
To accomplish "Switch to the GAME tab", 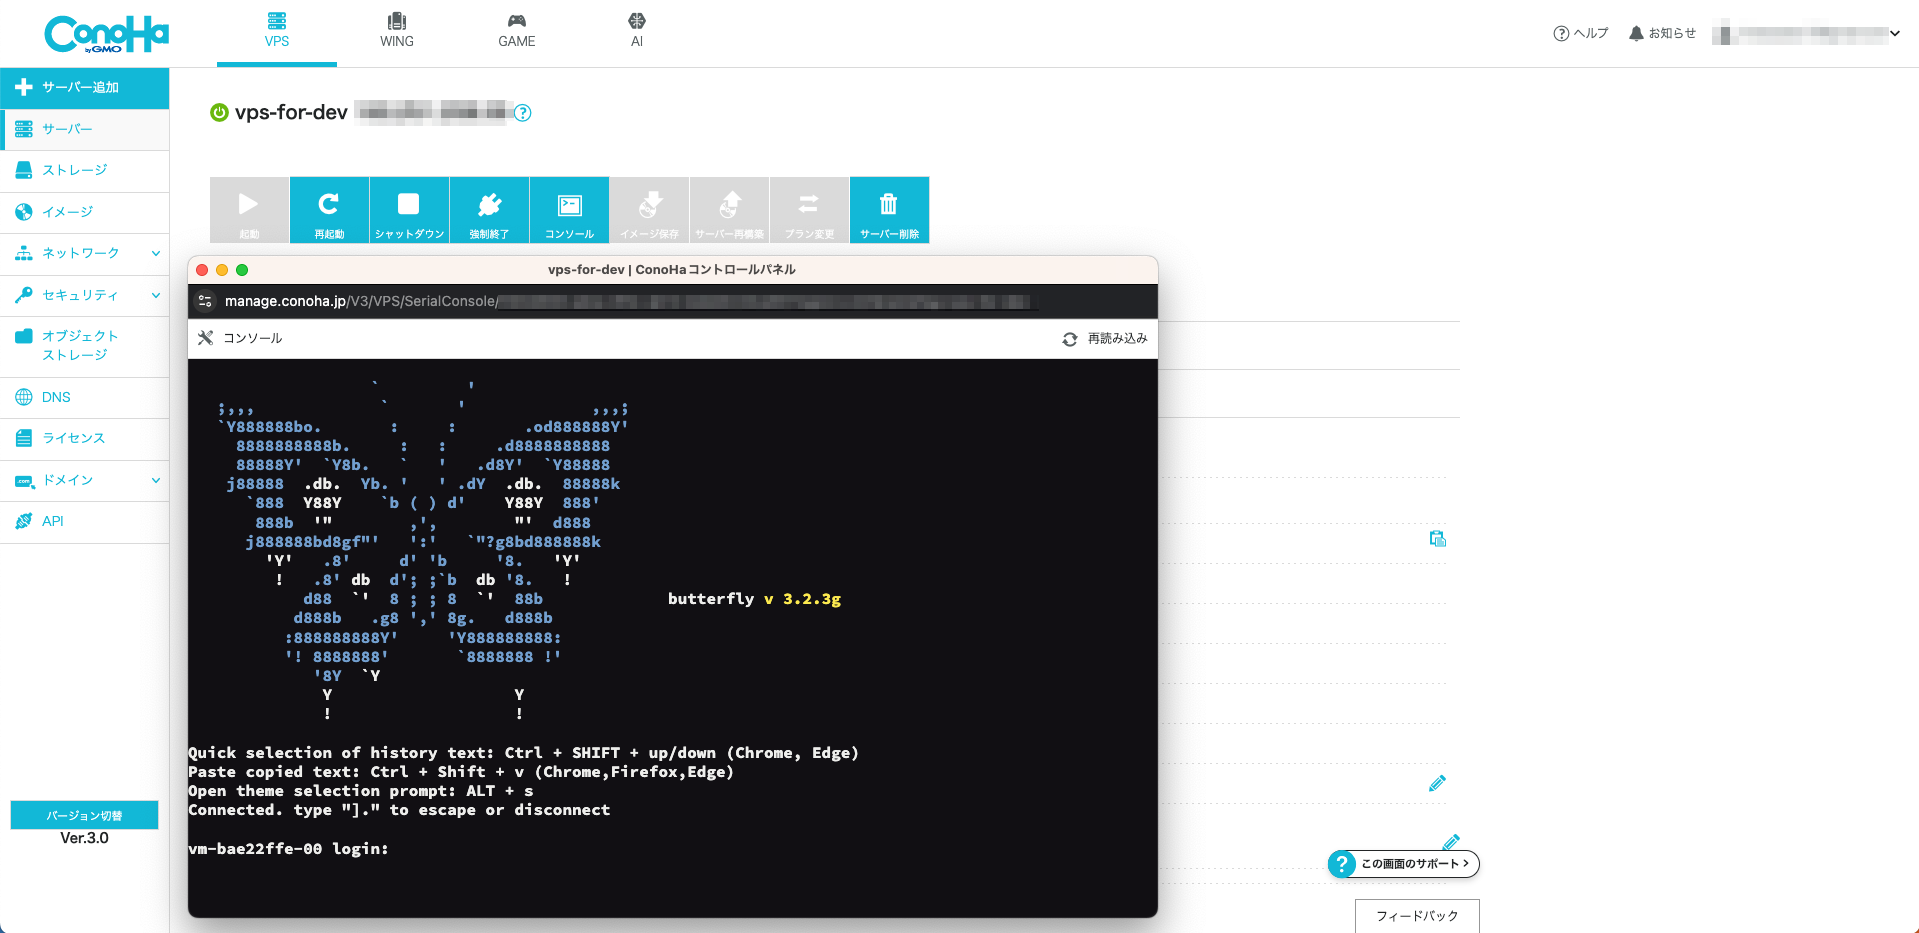I will pyautogui.click(x=517, y=30).
